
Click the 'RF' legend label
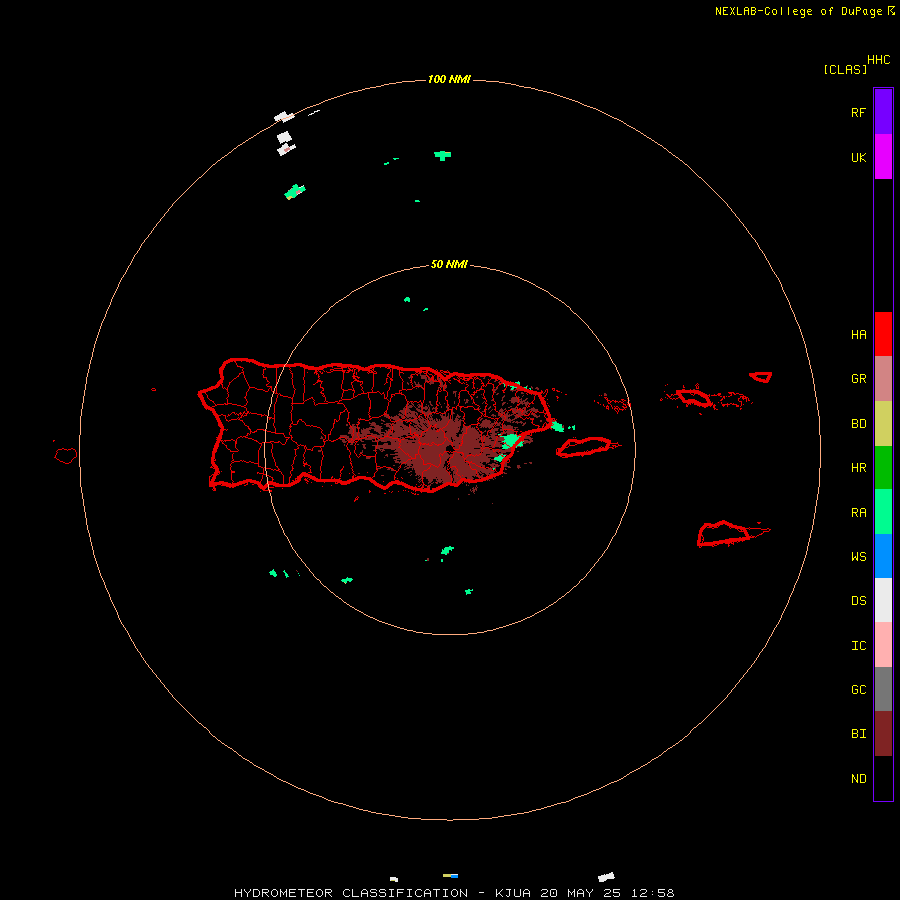pos(858,112)
